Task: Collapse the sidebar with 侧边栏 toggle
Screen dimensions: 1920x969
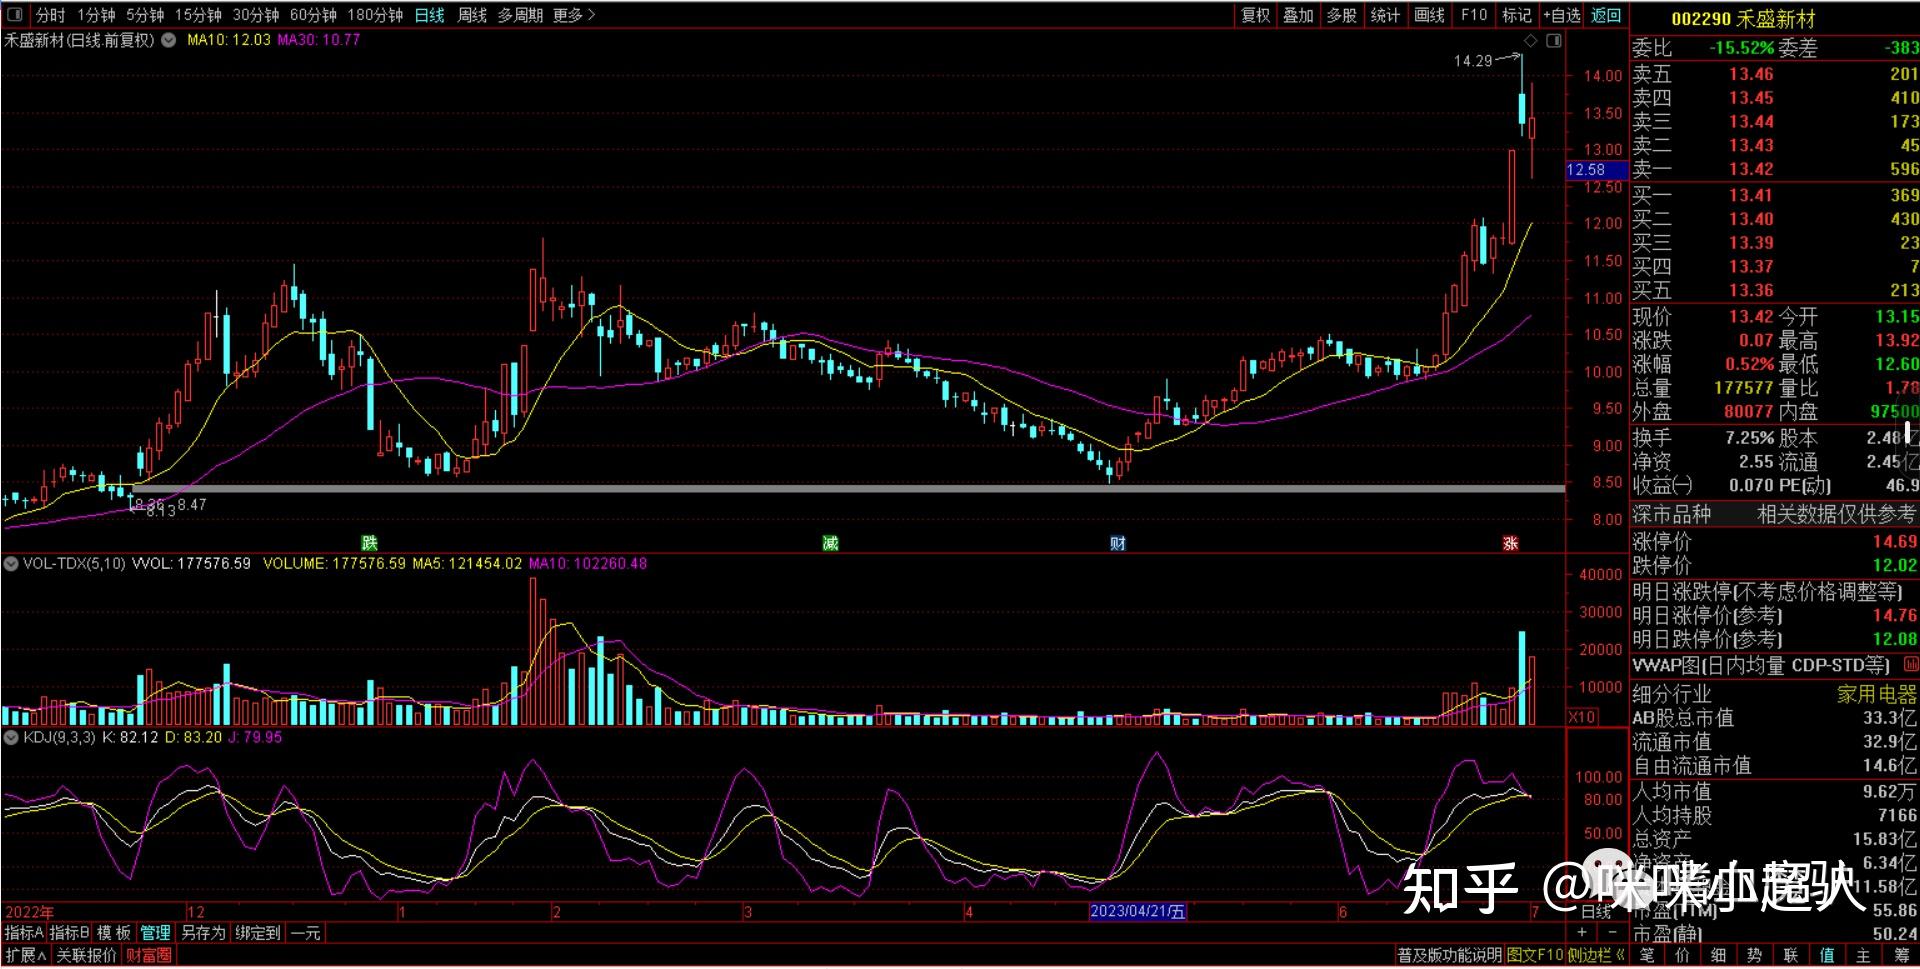Action: tap(1595, 956)
